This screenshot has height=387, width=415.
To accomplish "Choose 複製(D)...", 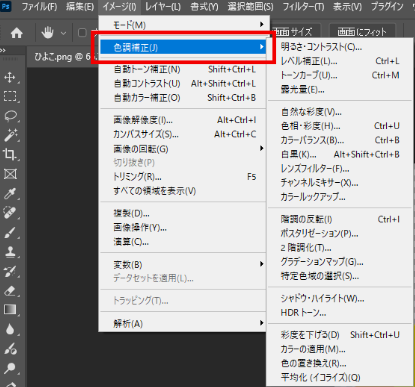I will 183,213.
